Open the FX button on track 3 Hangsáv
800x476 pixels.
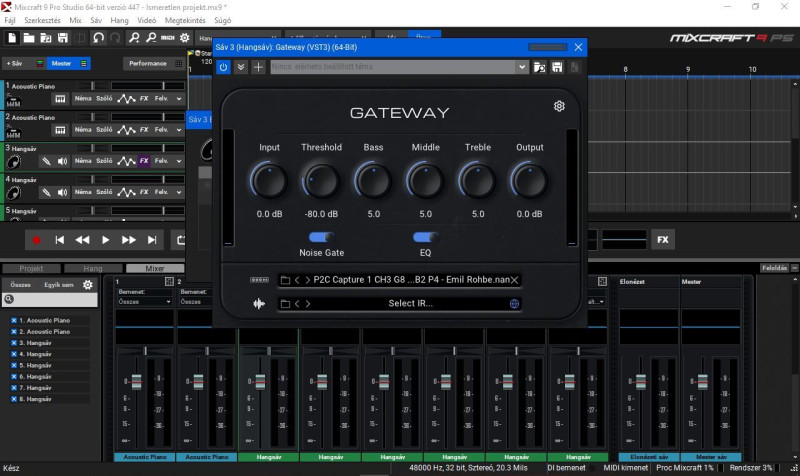tap(144, 161)
